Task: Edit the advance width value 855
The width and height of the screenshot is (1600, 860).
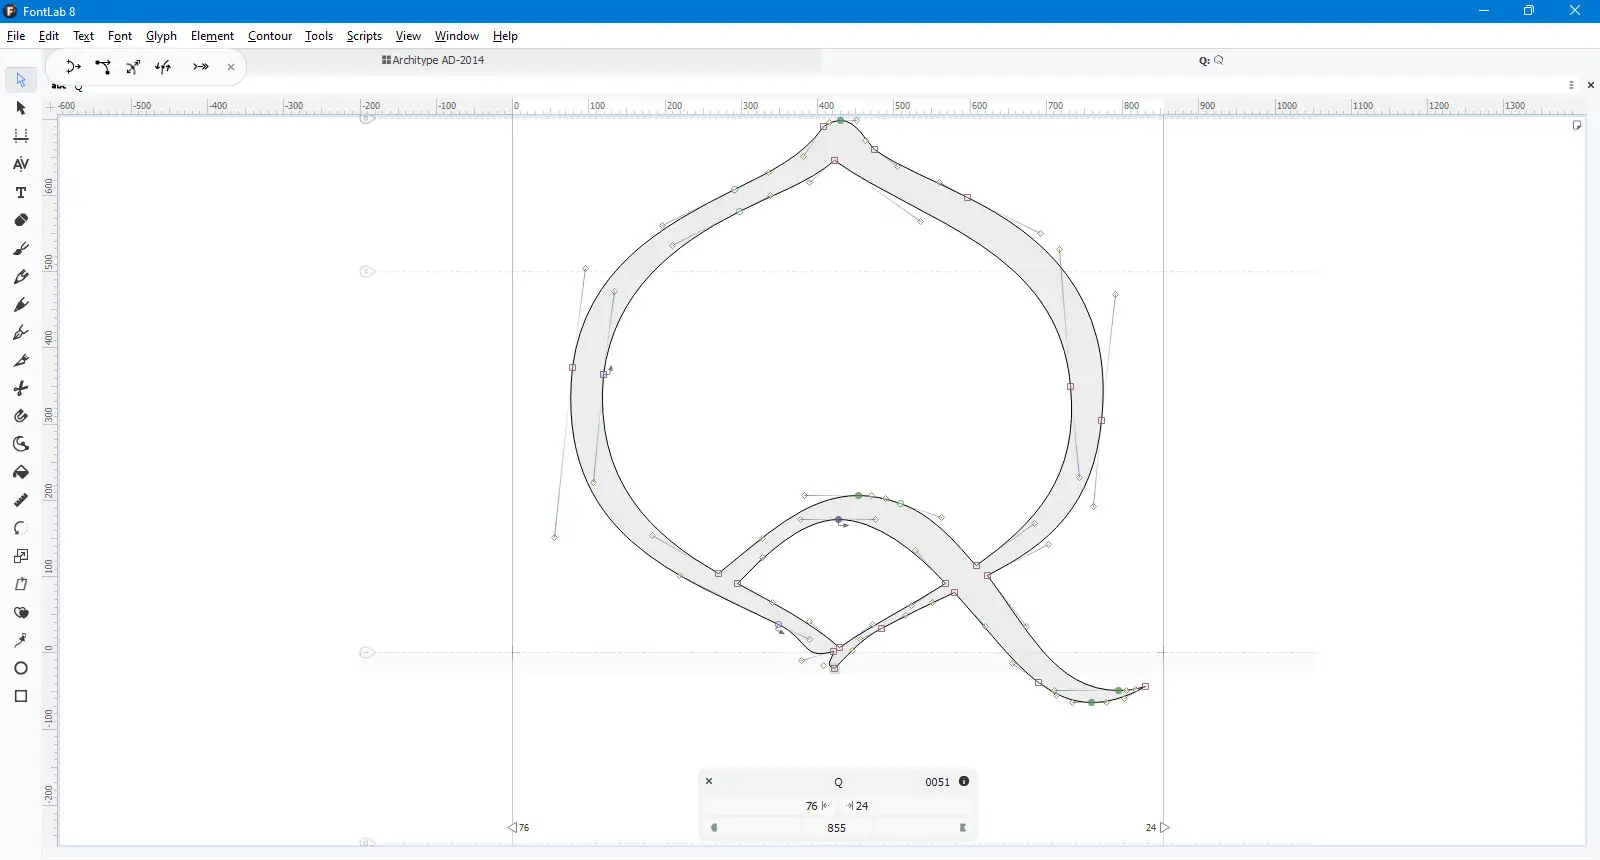Action: click(837, 828)
